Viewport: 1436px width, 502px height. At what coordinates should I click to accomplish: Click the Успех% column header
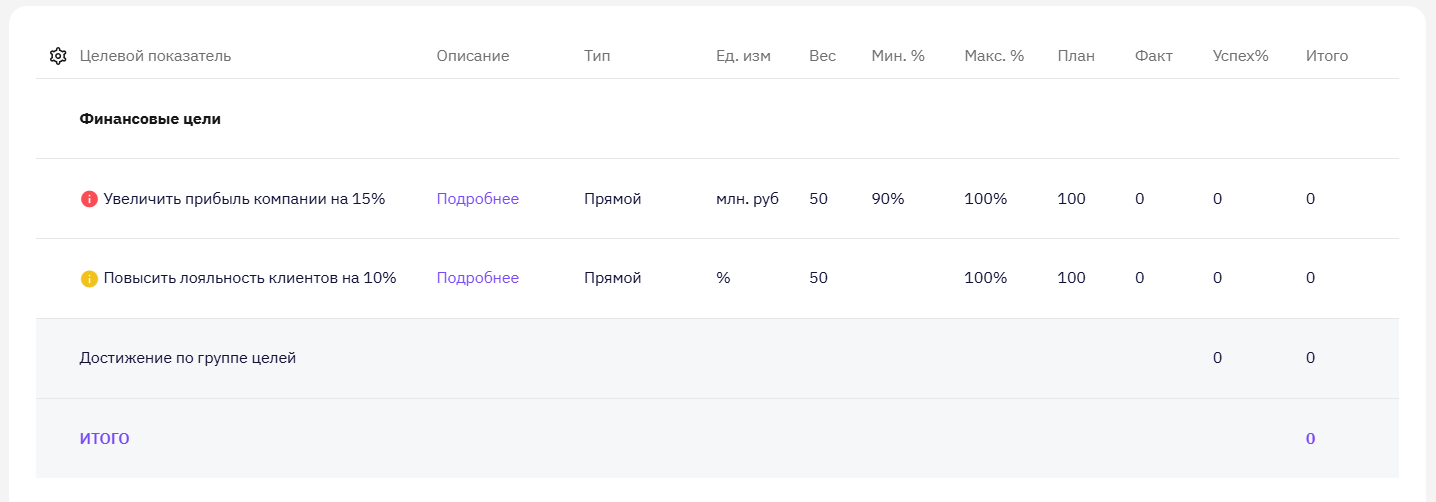(1240, 56)
